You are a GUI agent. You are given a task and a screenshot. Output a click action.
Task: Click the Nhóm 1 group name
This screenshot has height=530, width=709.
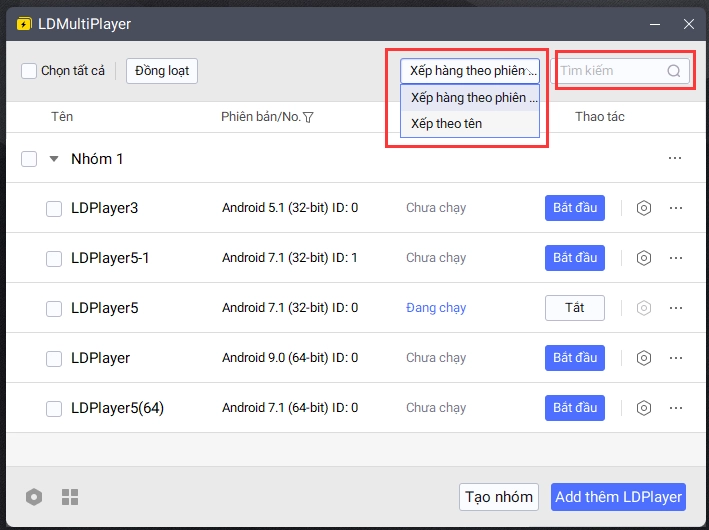click(97, 159)
